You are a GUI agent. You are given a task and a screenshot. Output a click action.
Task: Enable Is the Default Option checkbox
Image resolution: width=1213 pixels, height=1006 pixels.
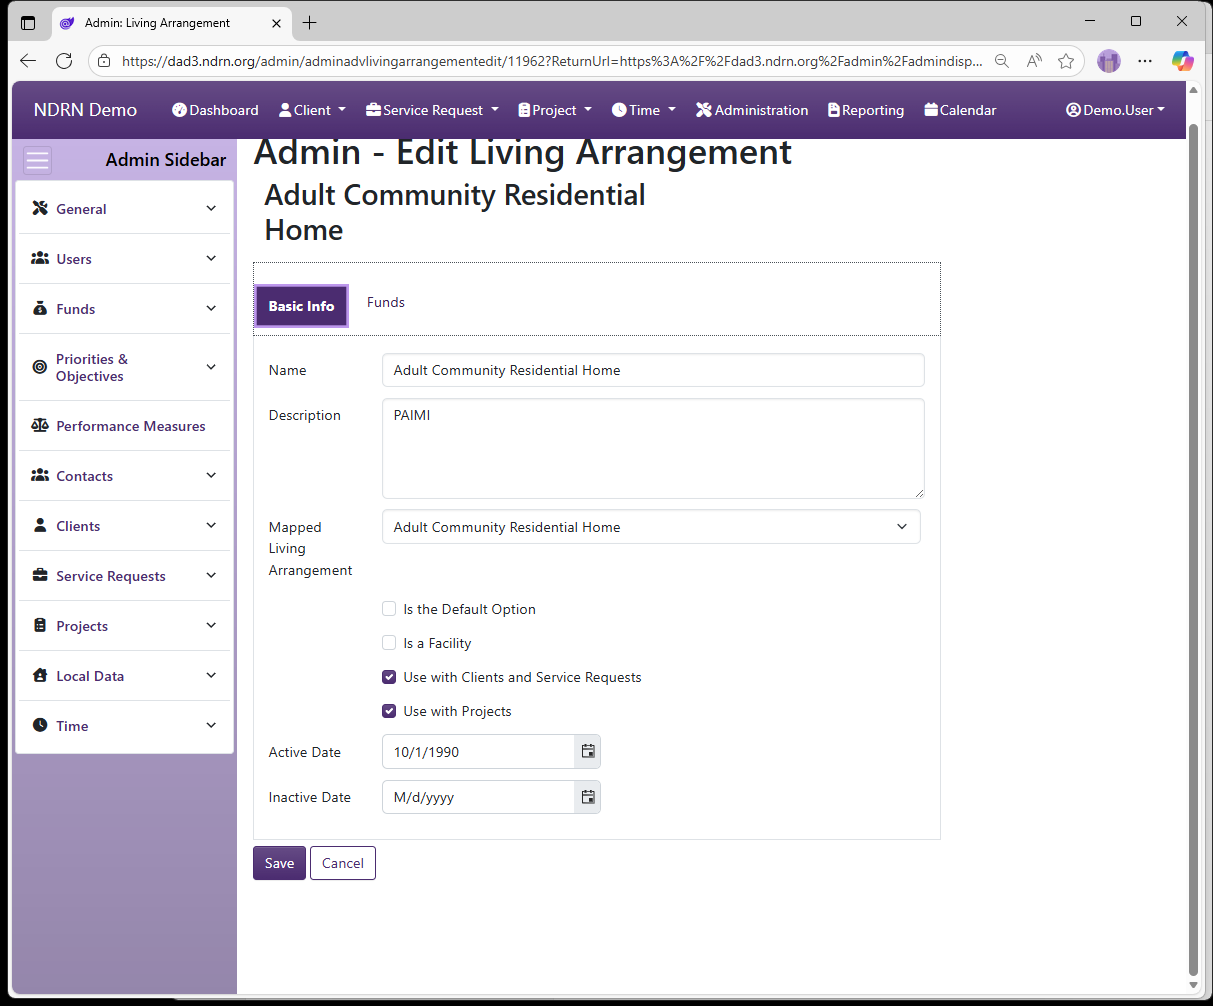[389, 609]
